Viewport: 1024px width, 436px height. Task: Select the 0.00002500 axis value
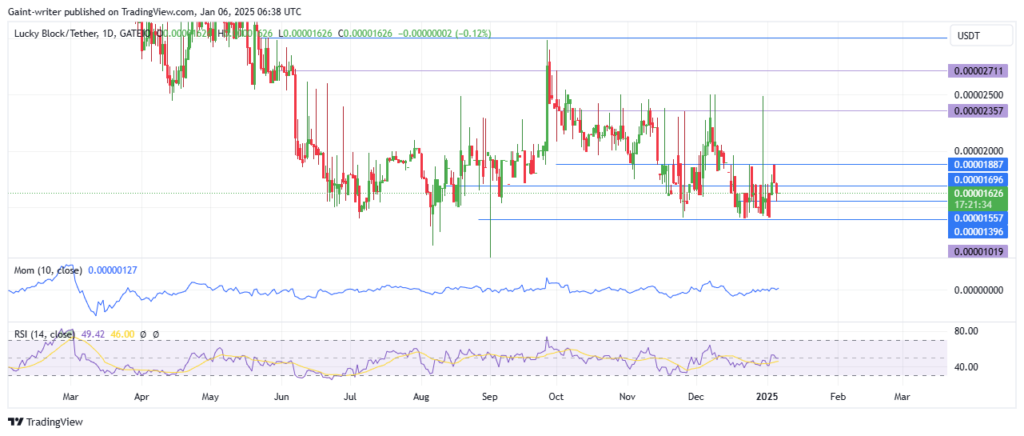pyautogui.click(x=977, y=95)
